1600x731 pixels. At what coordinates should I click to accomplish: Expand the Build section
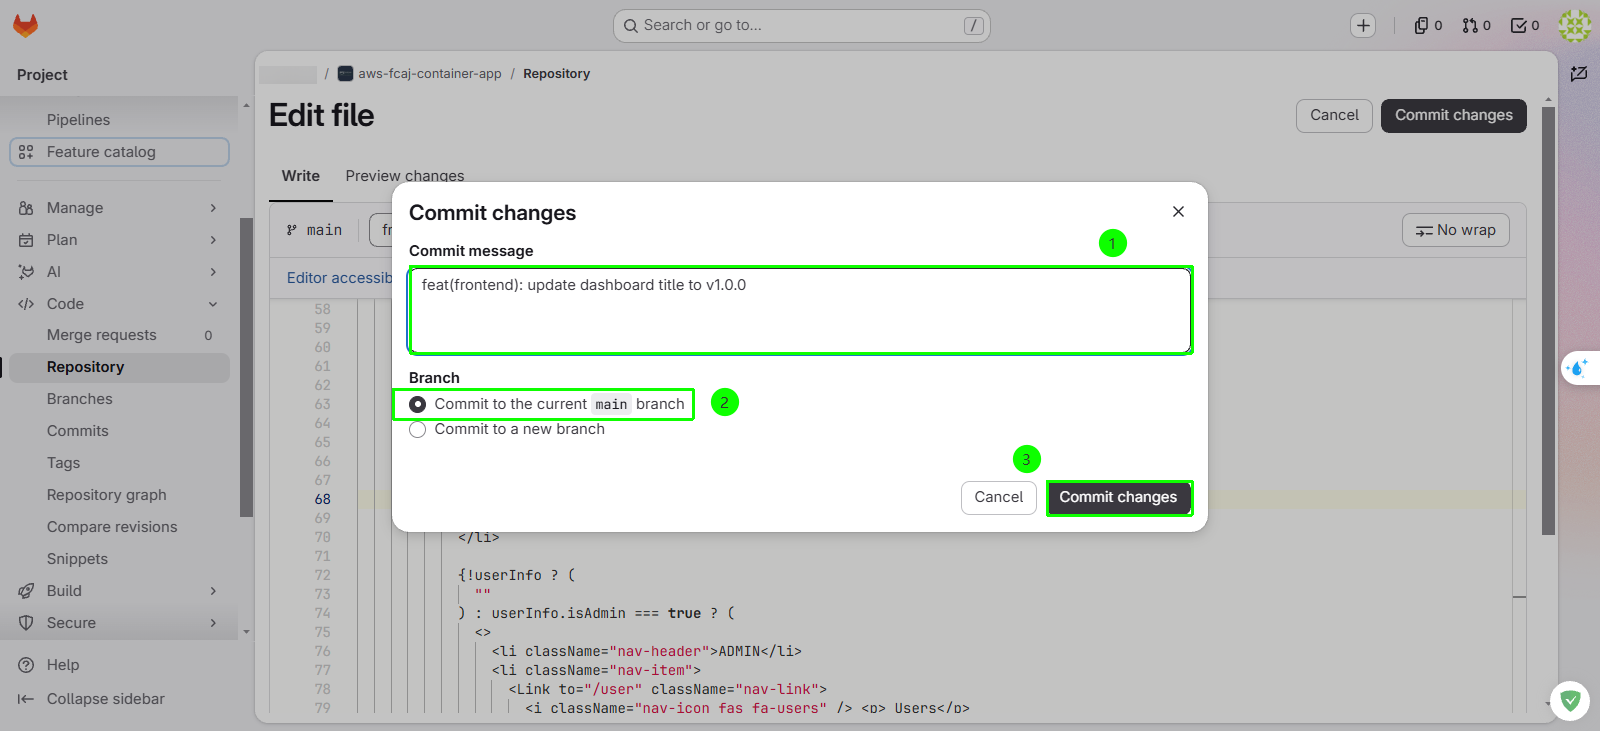point(213,591)
